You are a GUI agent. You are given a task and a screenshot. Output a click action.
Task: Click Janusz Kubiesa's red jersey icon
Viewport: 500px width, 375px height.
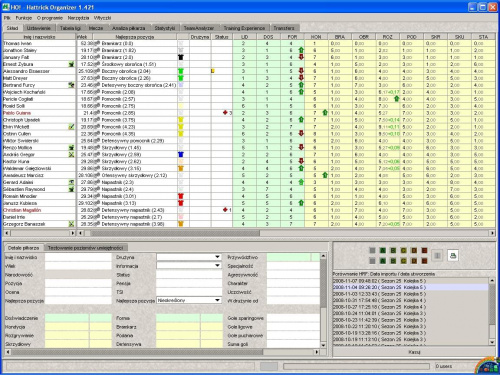pos(181,203)
